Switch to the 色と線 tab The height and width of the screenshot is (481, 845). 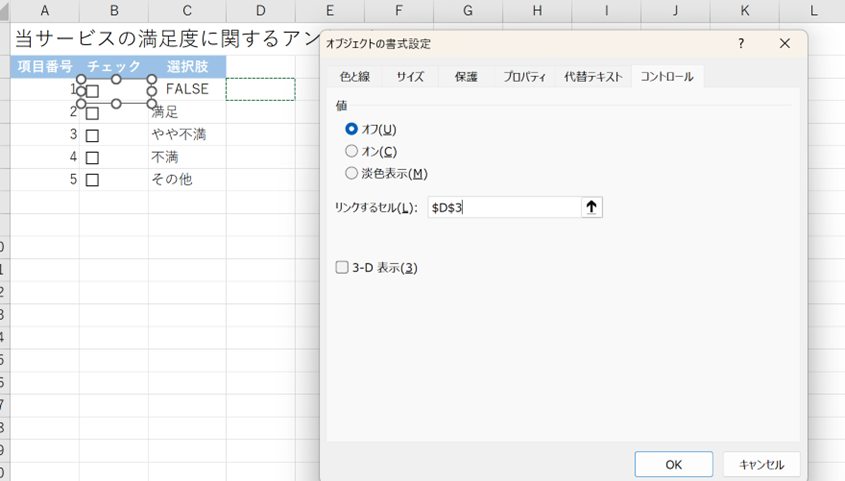pos(354,77)
